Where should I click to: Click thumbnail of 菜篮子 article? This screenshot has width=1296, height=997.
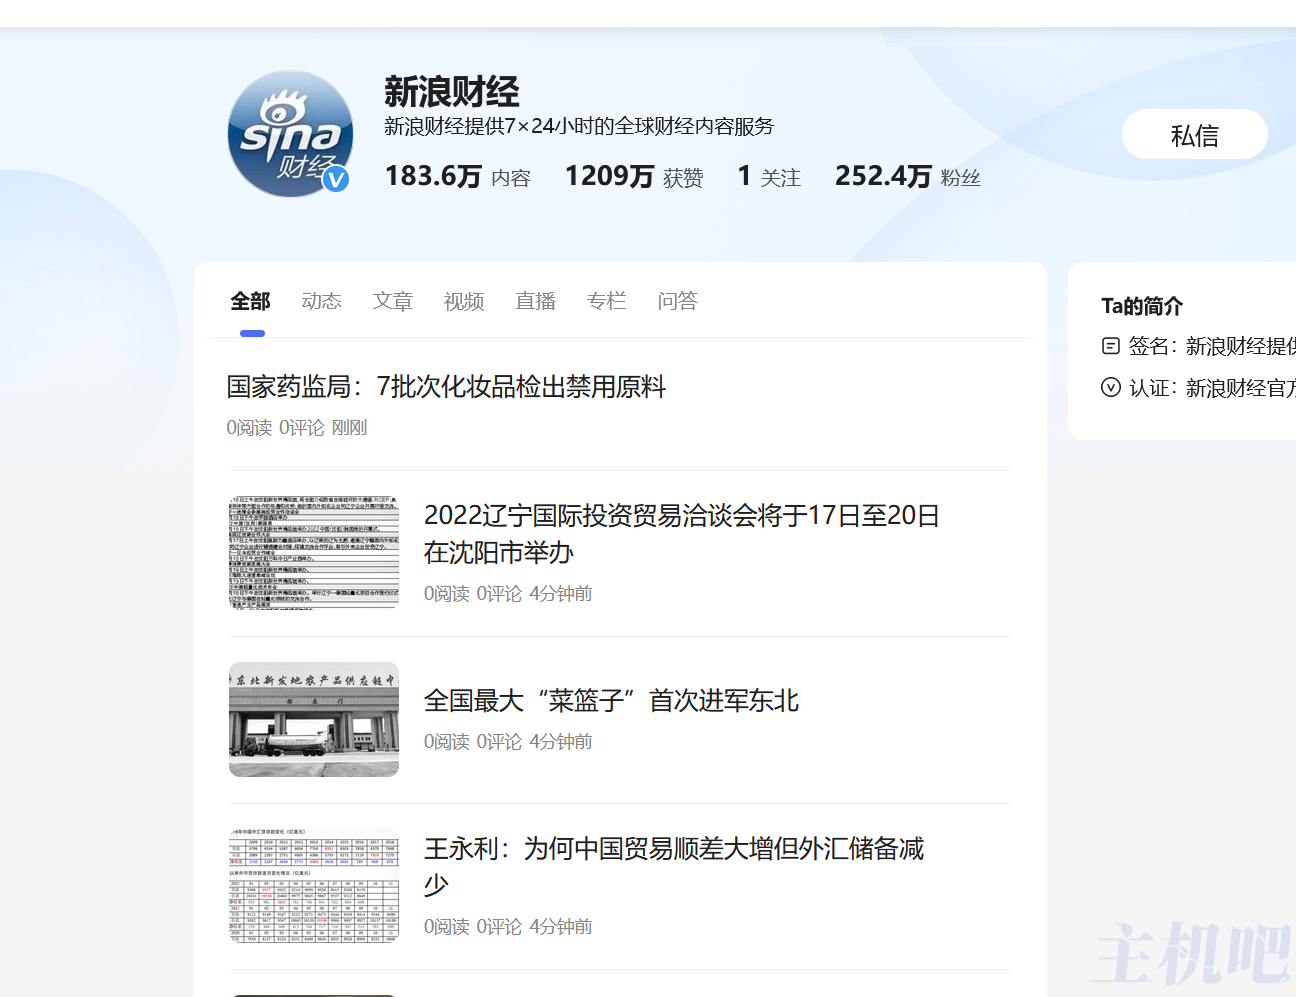click(314, 719)
